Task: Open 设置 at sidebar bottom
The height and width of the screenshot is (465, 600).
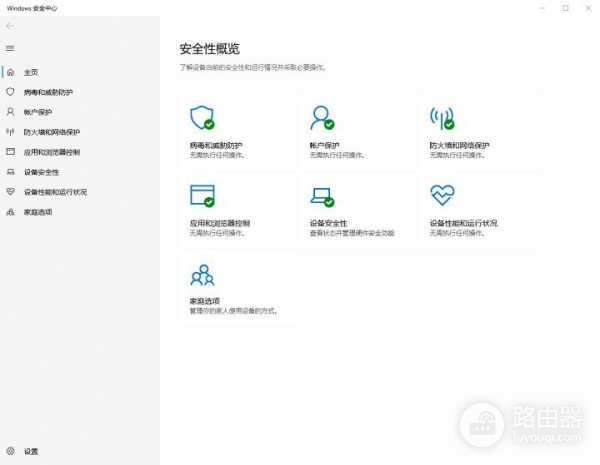Action: coord(31,451)
